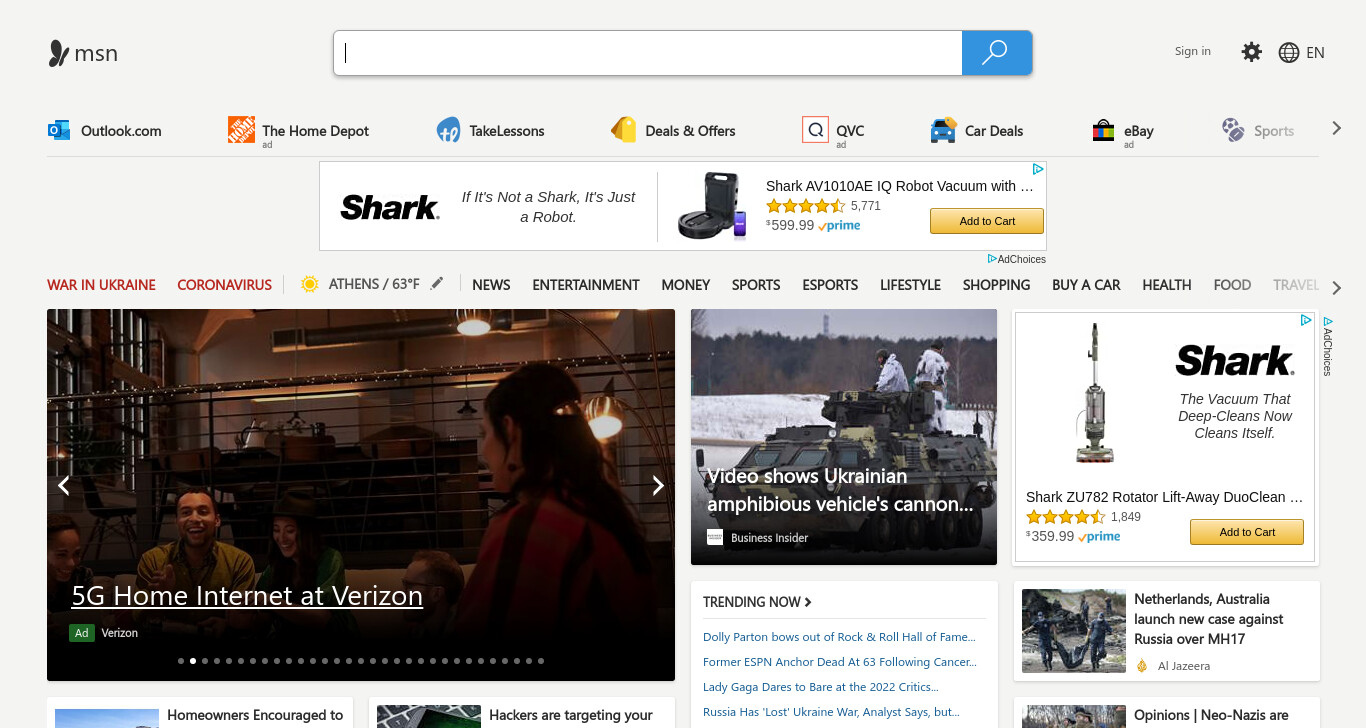Image resolution: width=1366 pixels, height=728 pixels.
Task: Select the second carousel pagination dot
Action: point(193,661)
